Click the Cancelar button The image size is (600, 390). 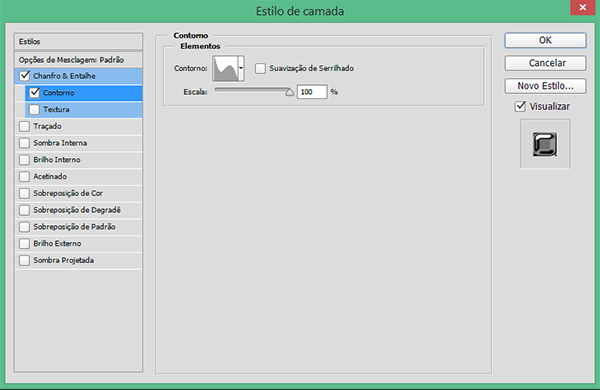545,63
